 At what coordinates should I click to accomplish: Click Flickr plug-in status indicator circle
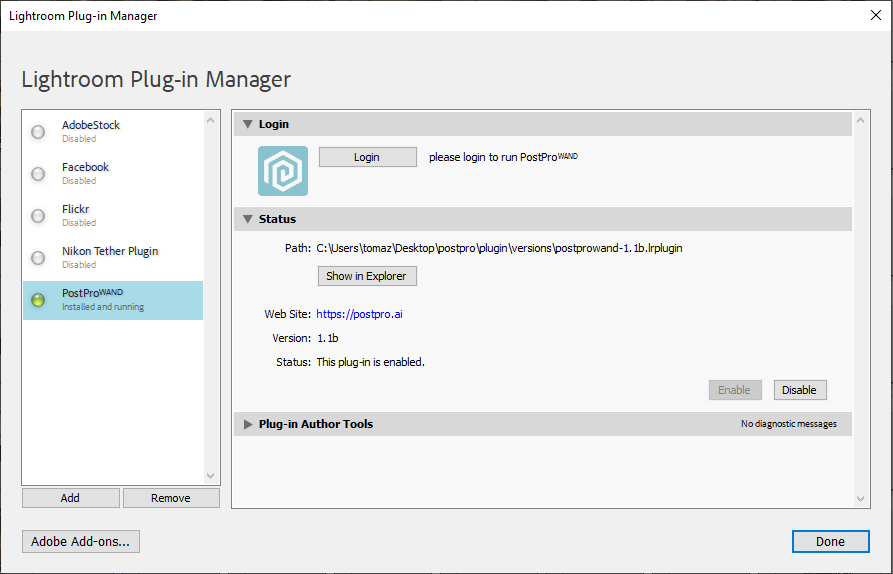[x=38, y=216]
